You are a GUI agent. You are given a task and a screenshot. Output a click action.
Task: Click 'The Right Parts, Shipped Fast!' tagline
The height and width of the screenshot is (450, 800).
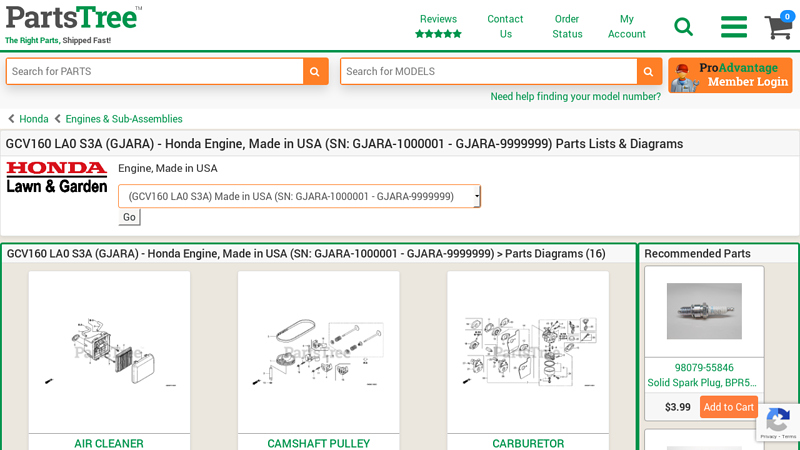(x=58, y=40)
